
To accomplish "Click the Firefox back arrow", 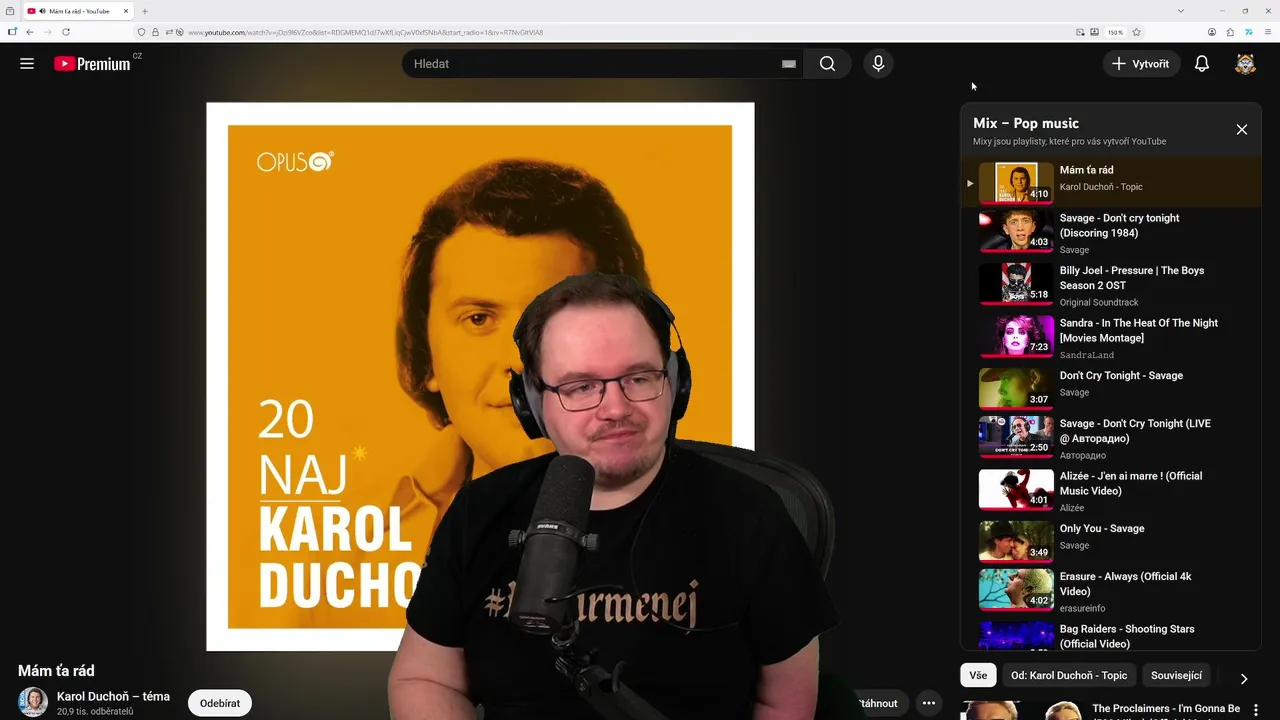I will click(30, 32).
